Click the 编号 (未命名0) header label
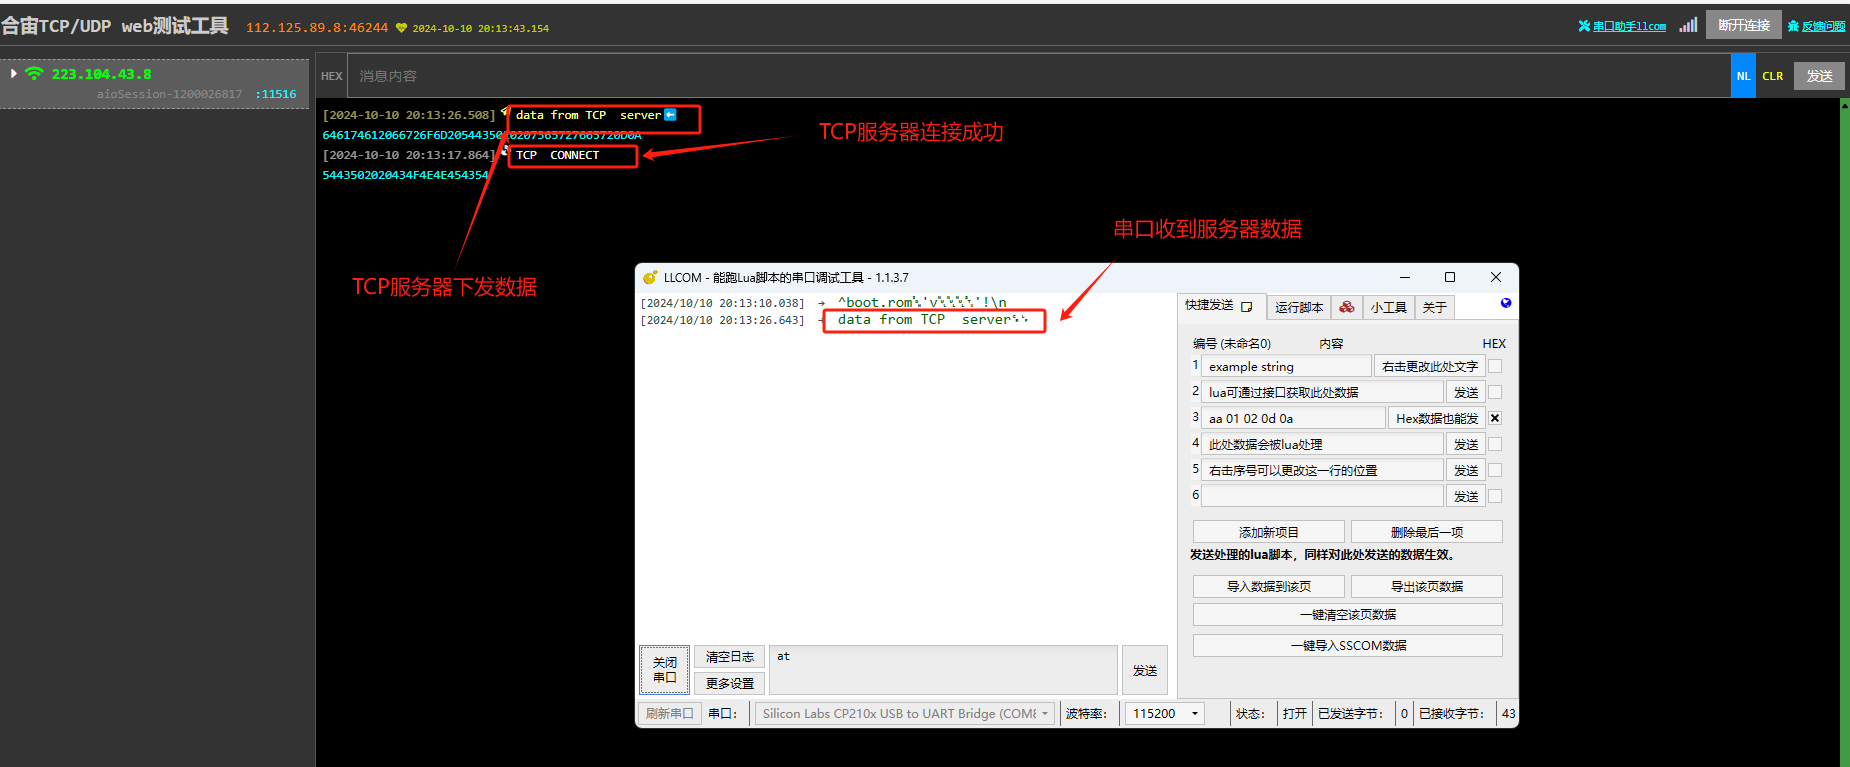The width and height of the screenshot is (1850, 767). pyautogui.click(x=1232, y=343)
